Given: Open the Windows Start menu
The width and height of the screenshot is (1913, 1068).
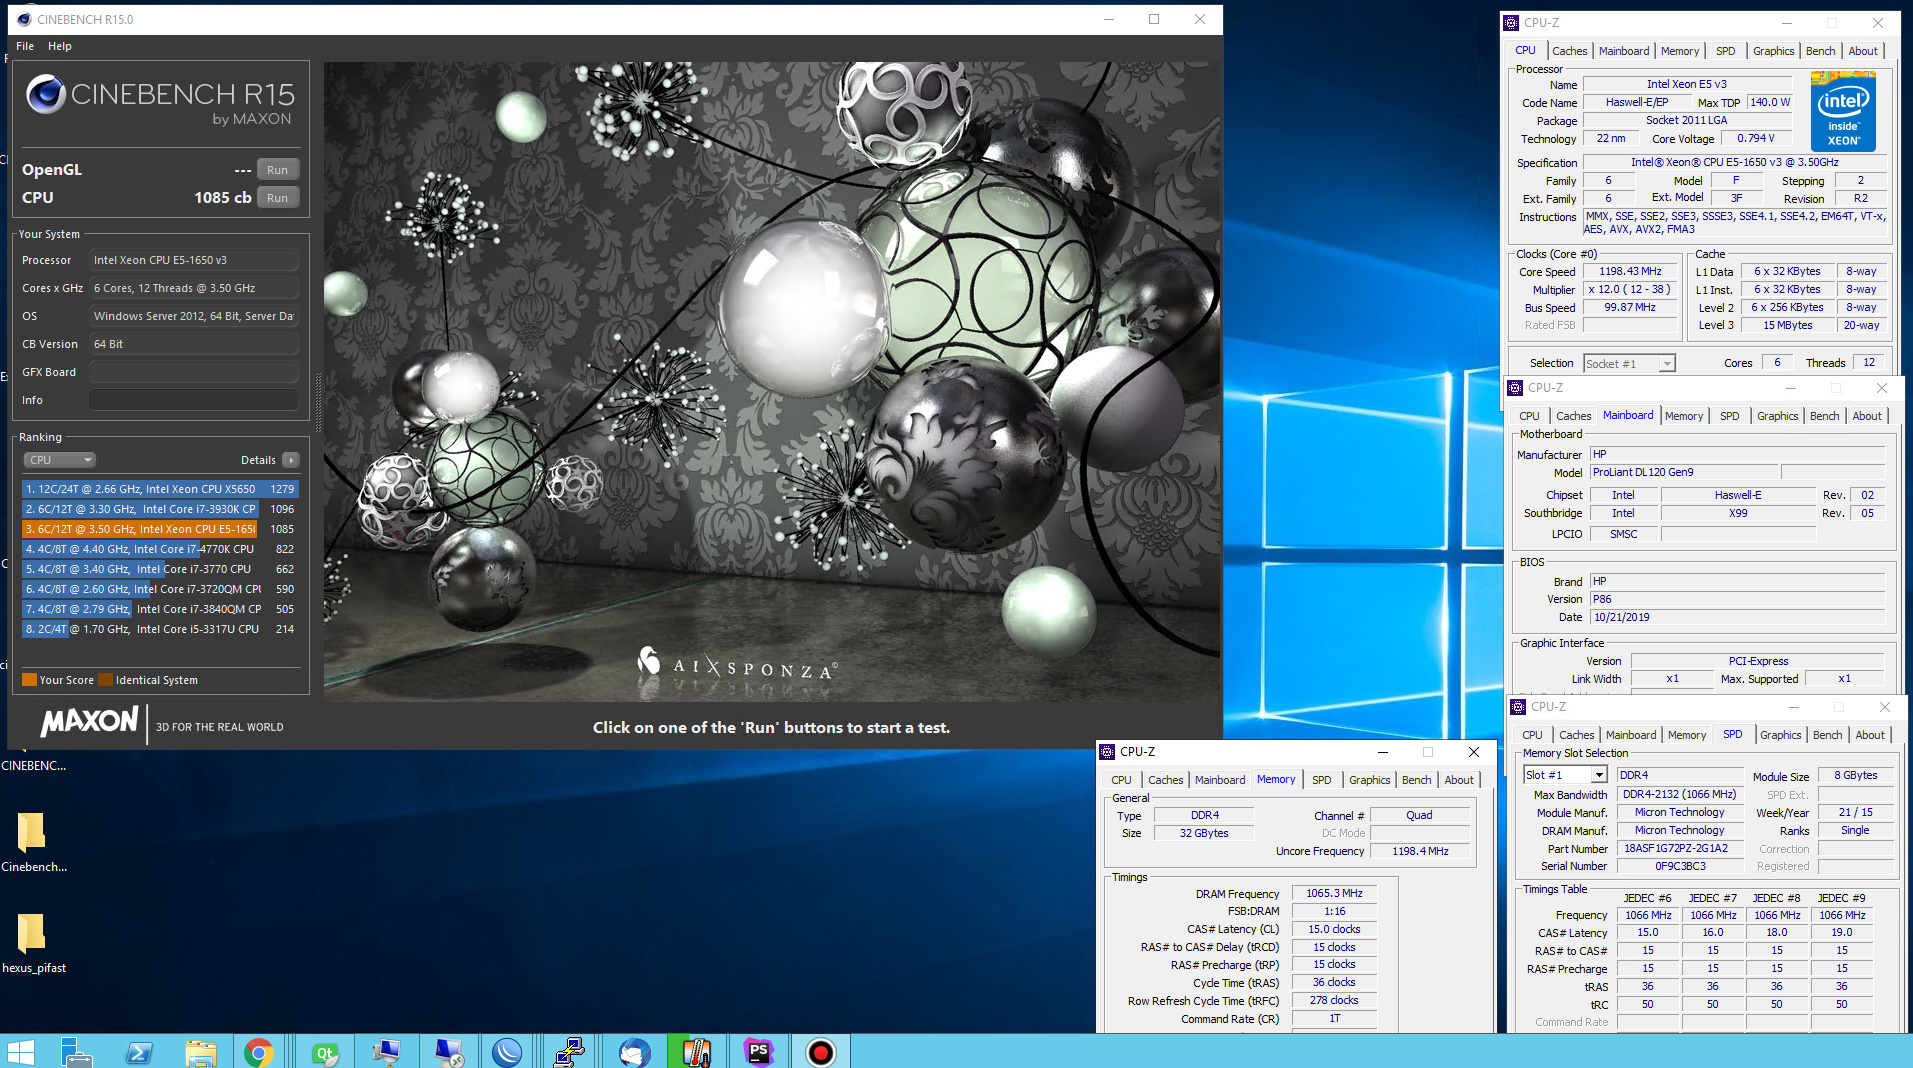Looking at the screenshot, I should point(20,1051).
